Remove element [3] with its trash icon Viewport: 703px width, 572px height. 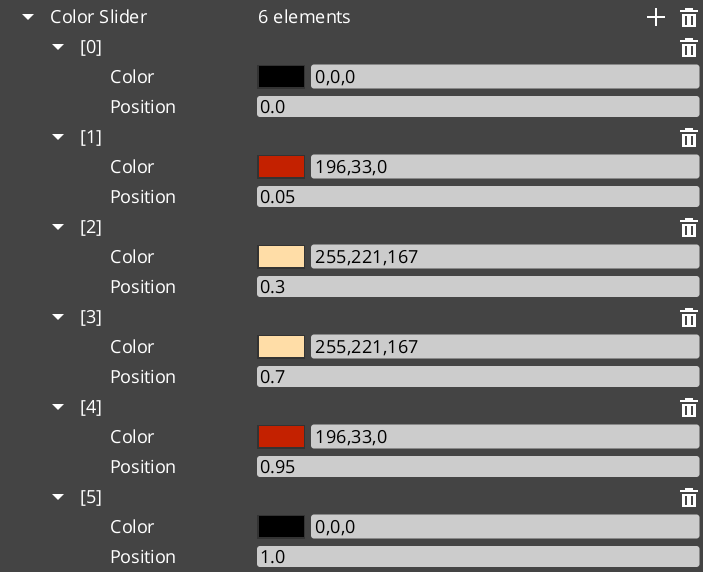689,317
